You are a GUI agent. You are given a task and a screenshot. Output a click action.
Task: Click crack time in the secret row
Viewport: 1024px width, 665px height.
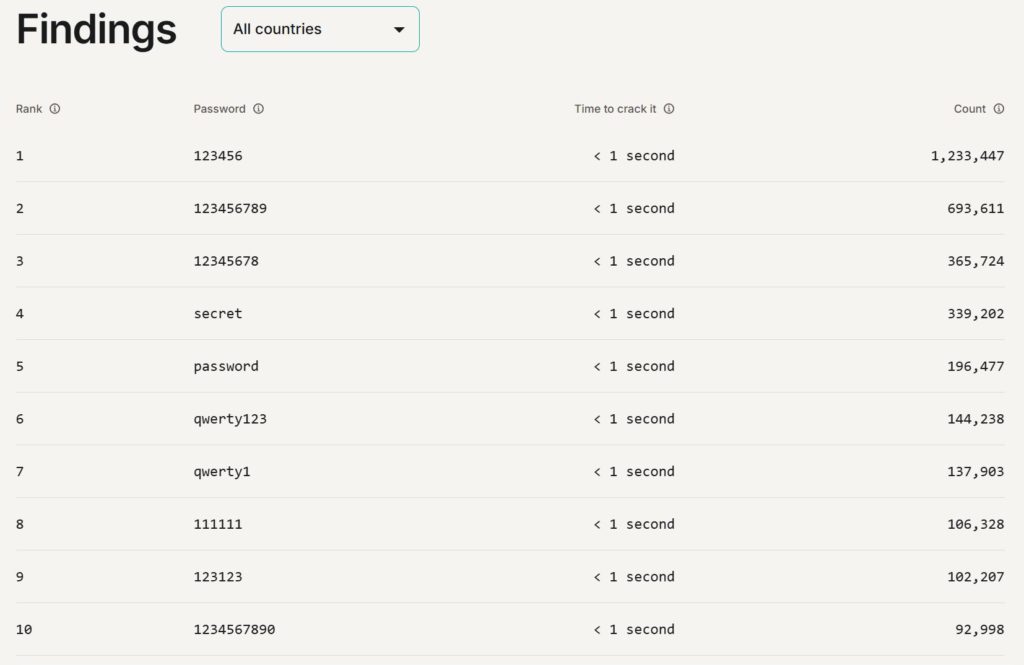click(x=634, y=314)
